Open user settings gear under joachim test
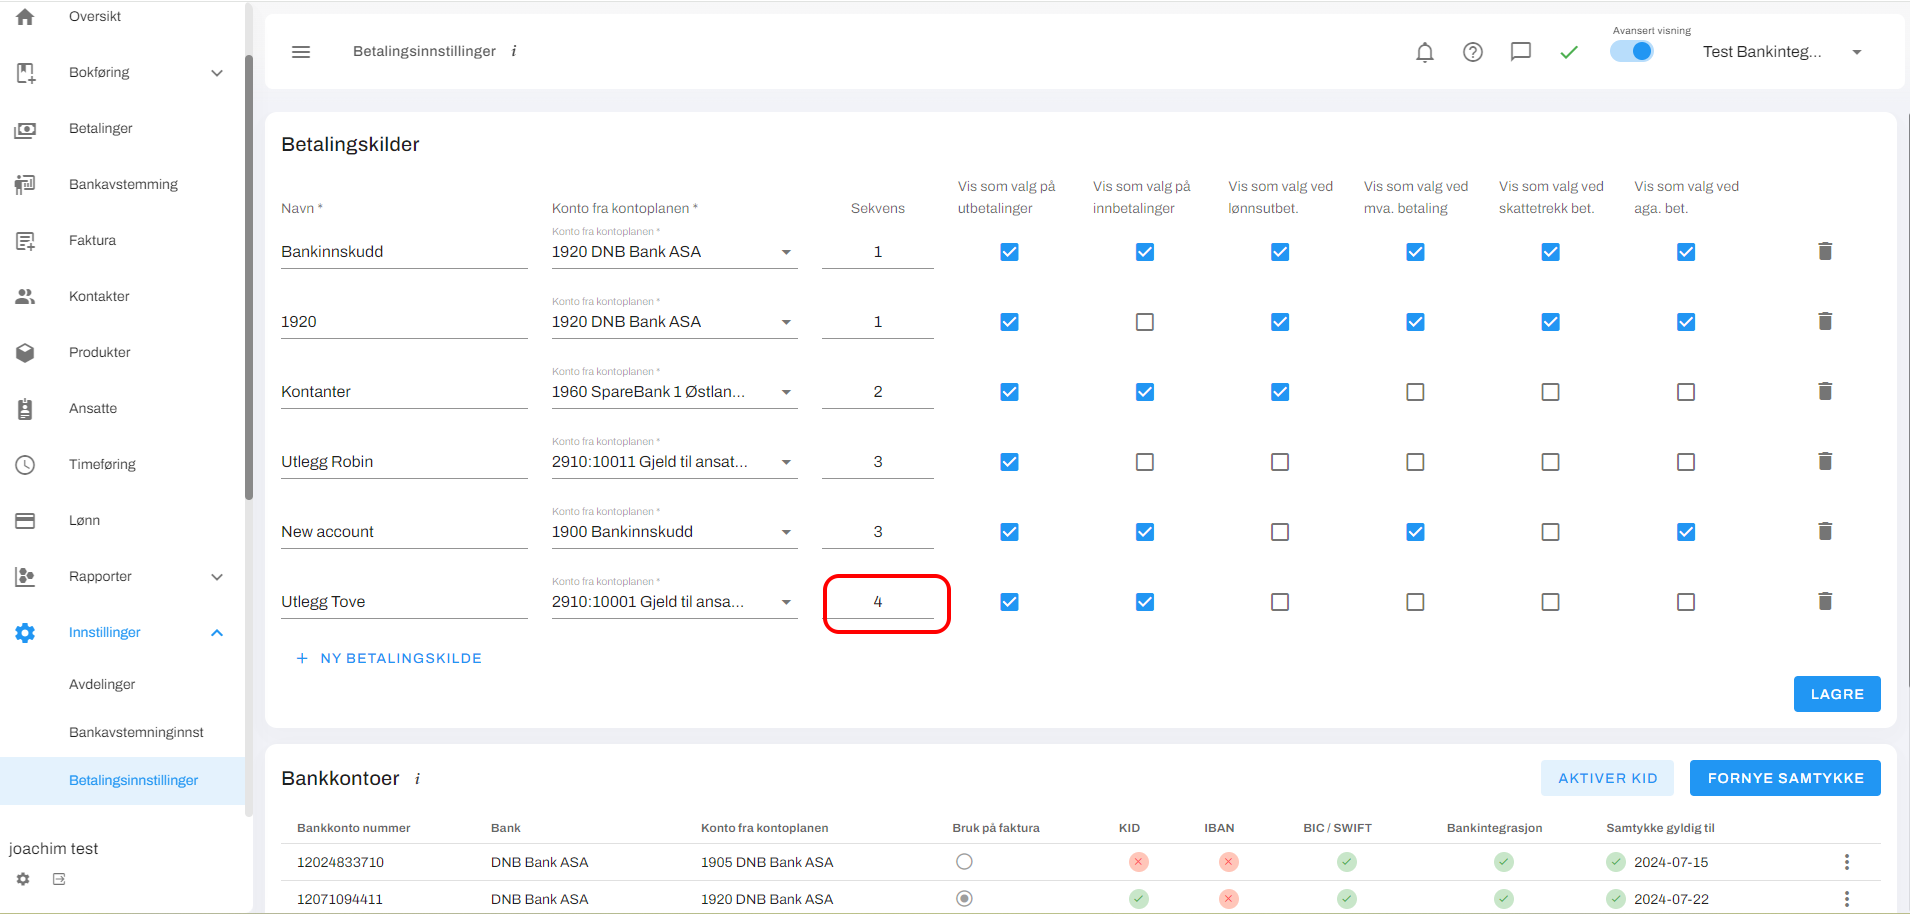Image resolution: width=1910 pixels, height=914 pixels. coord(23,879)
